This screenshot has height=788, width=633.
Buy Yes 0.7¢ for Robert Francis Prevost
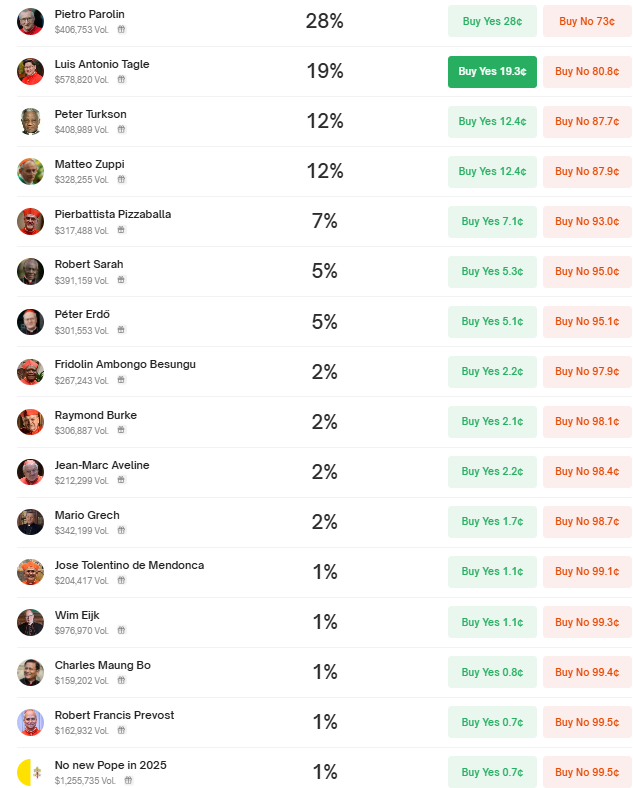(492, 722)
